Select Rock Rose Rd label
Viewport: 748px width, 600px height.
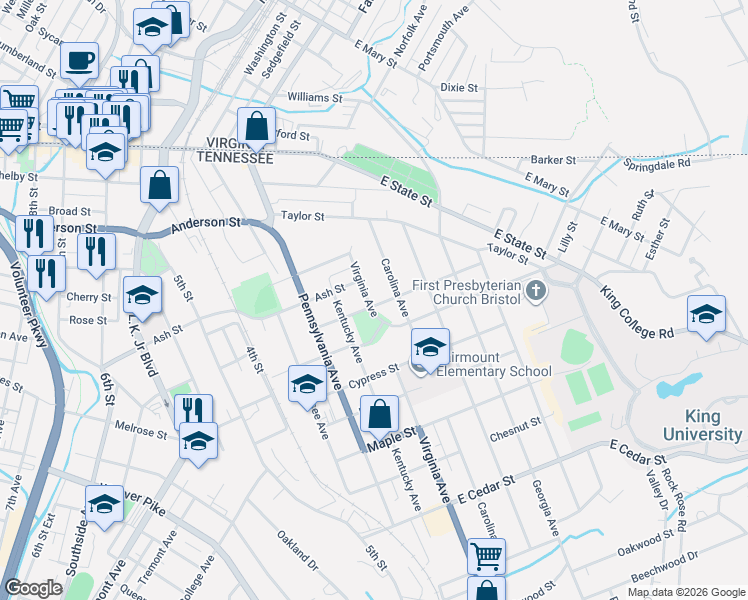tap(674, 500)
